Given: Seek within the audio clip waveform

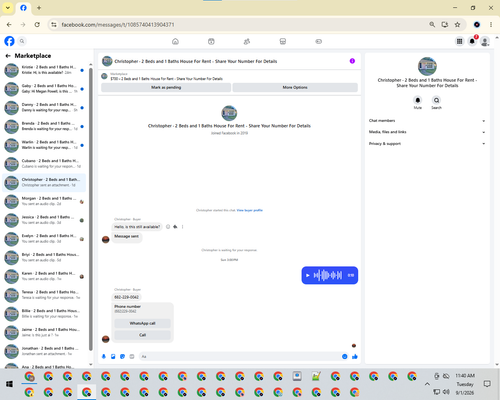Looking at the screenshot, I should [328, 275].
